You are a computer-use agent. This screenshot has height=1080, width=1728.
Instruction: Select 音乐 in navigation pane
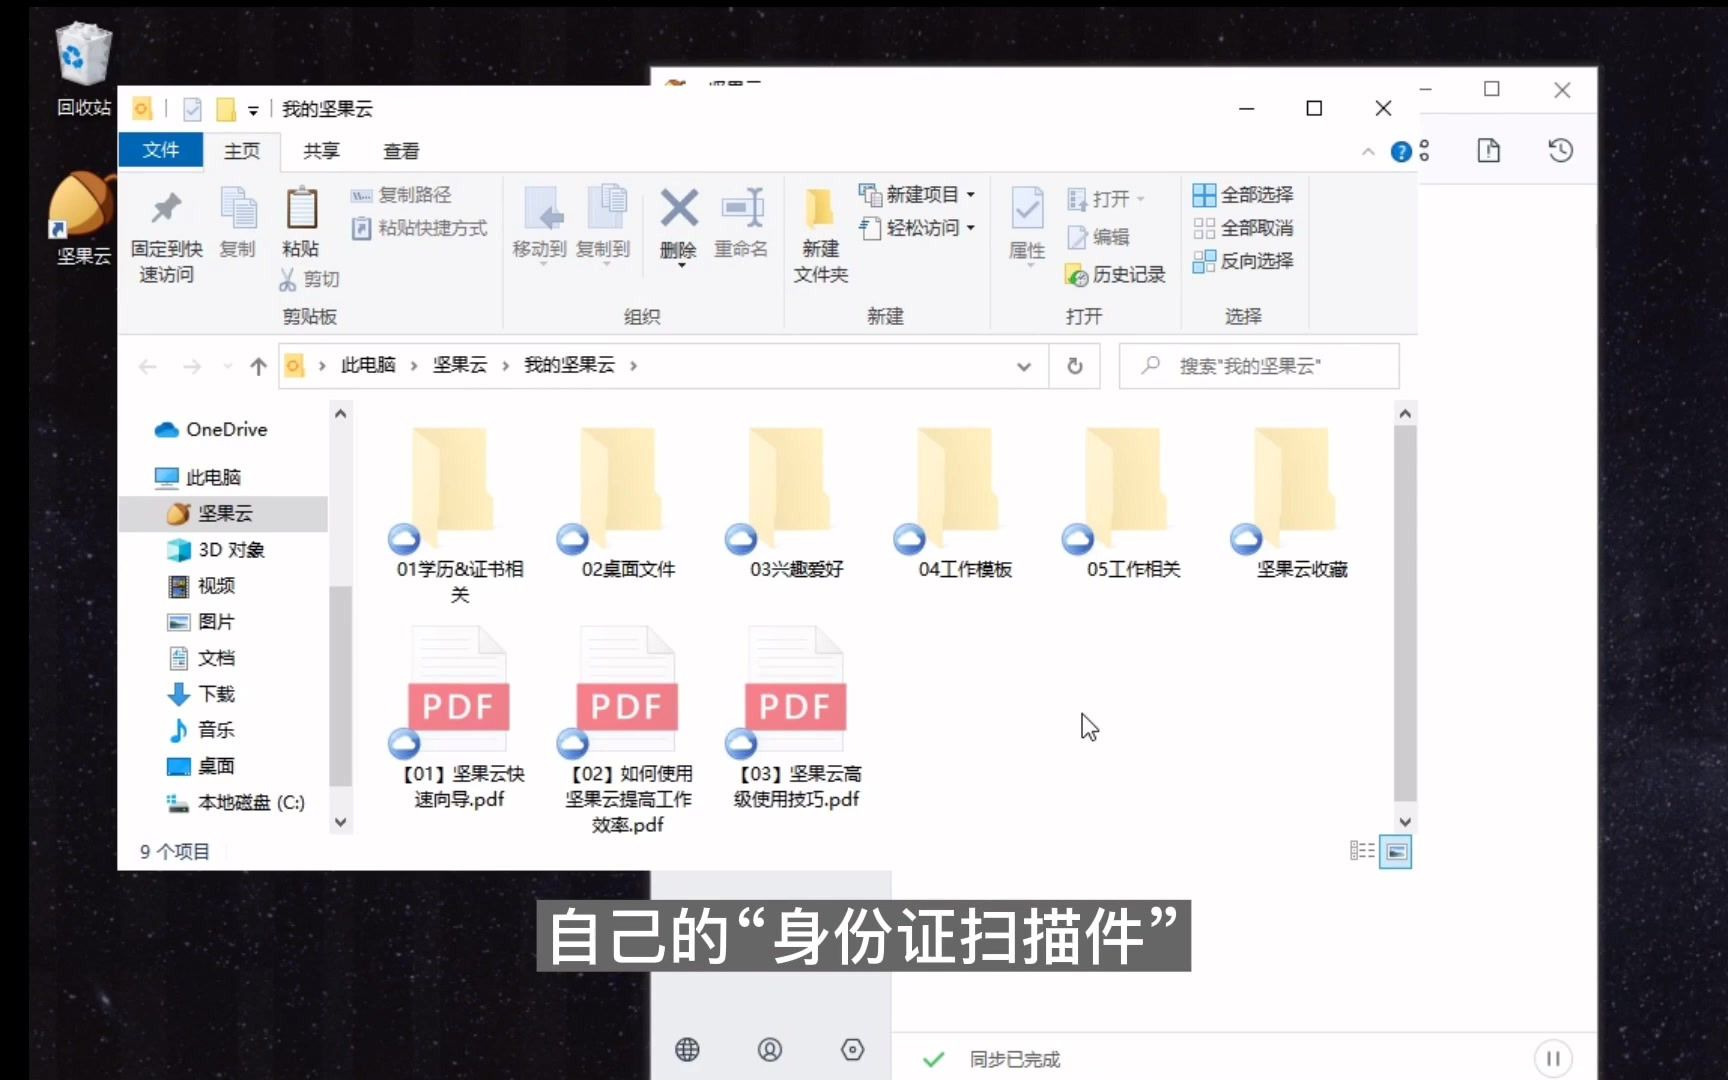201,730
